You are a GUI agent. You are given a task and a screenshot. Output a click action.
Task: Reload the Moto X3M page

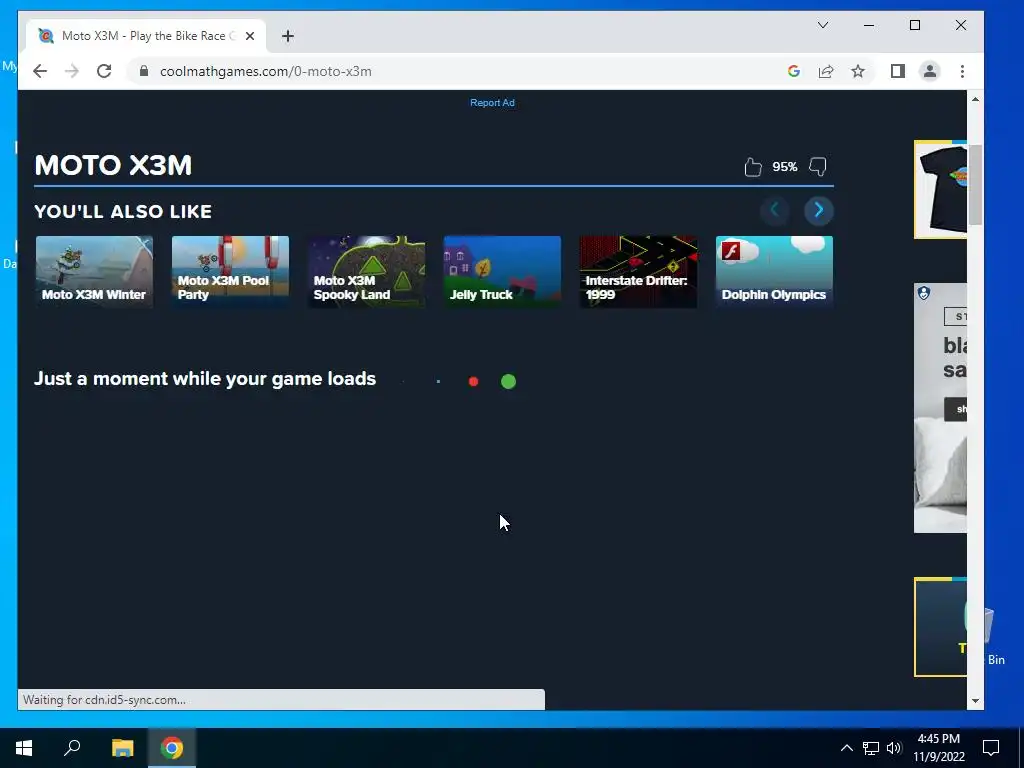coord(104,71)
